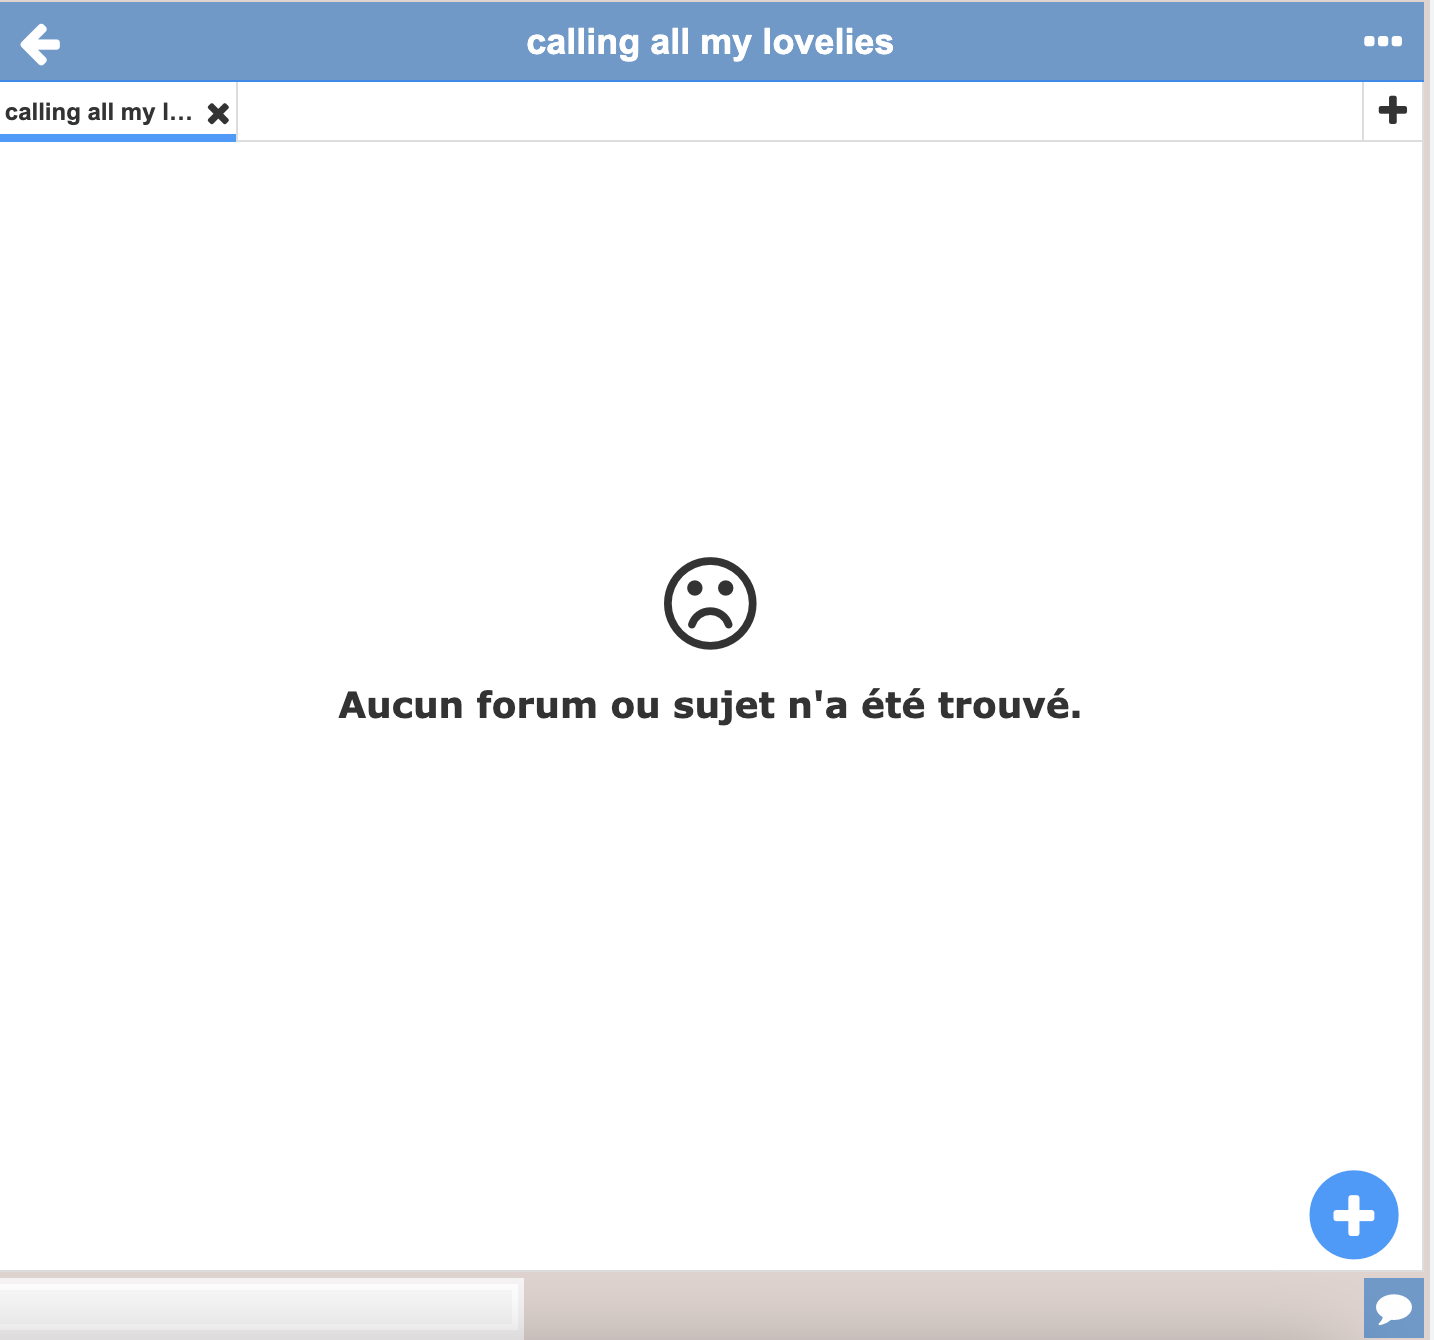Screen dimensions: 1434x1340
Task: Open the chat speech bubble icon
Action: [x=1394, y=1308]
